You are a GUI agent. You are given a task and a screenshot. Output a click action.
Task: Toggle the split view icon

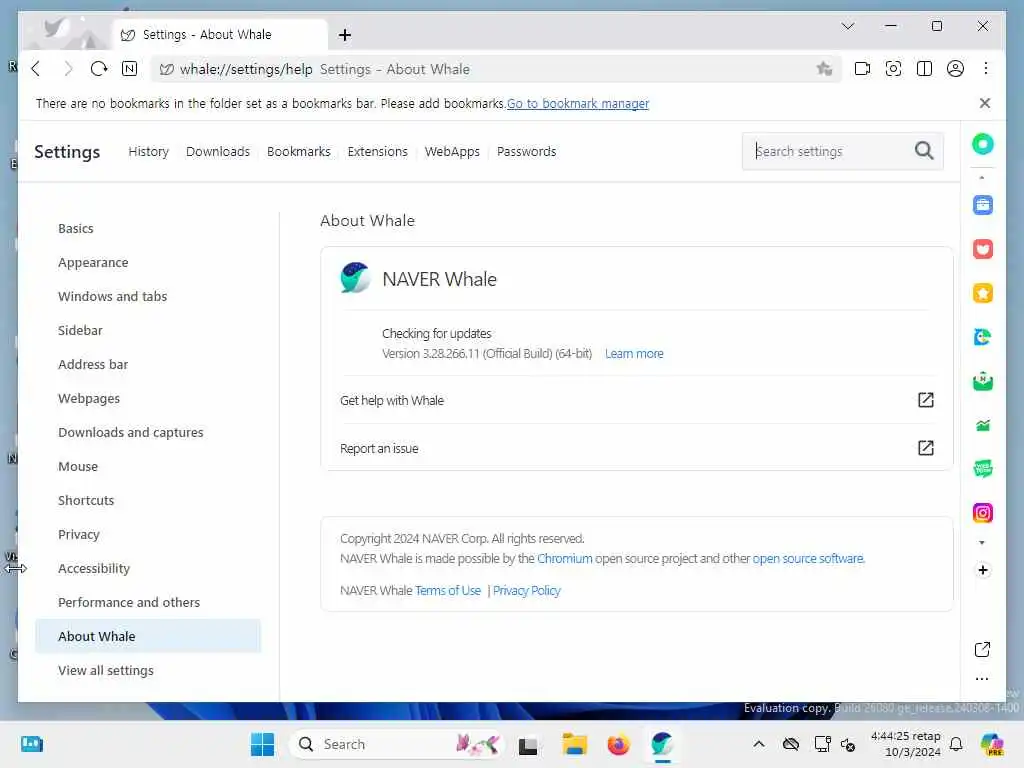click(924, 69)
